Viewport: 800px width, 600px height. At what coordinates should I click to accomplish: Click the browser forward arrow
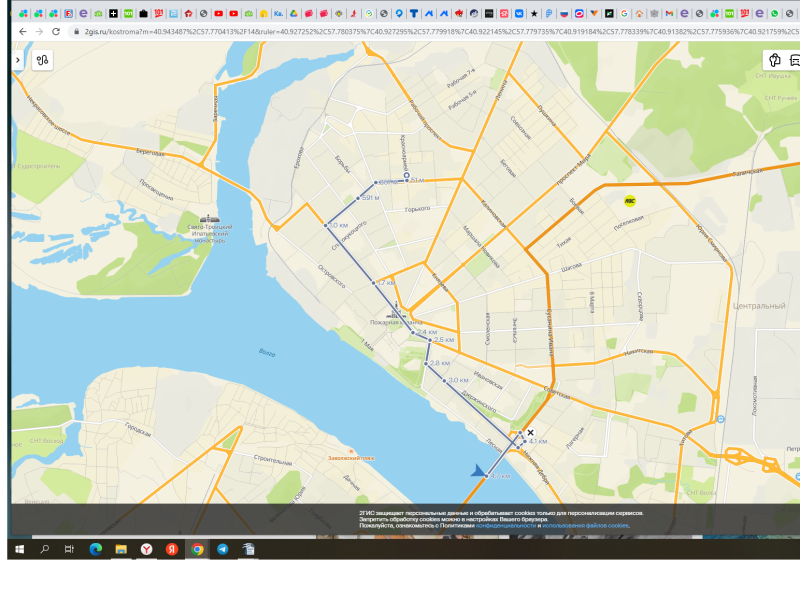39,32
